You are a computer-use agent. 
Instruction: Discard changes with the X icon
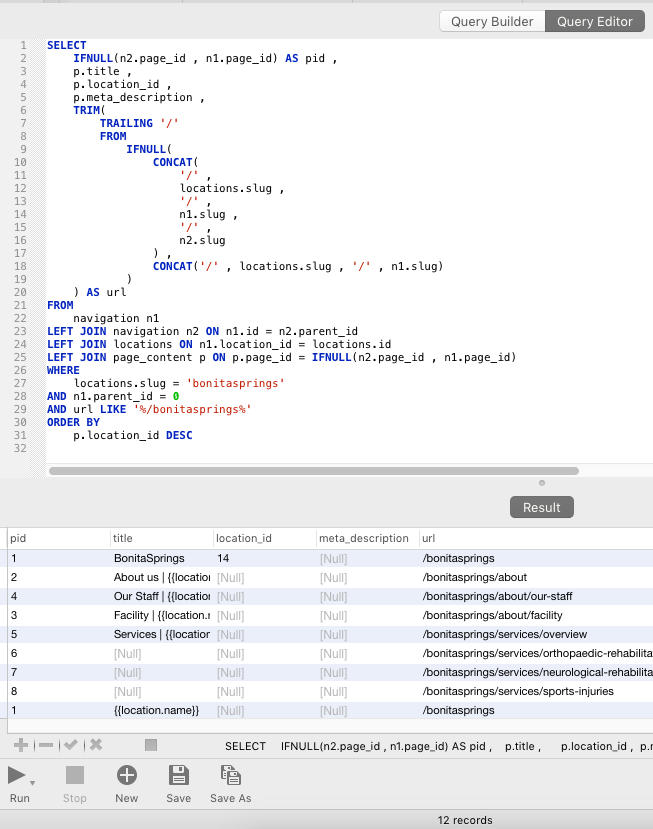(96, 745)
